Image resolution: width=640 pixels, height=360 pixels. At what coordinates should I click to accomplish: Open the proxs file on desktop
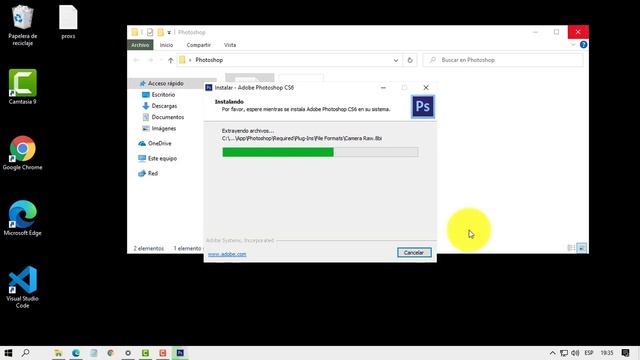68,22
